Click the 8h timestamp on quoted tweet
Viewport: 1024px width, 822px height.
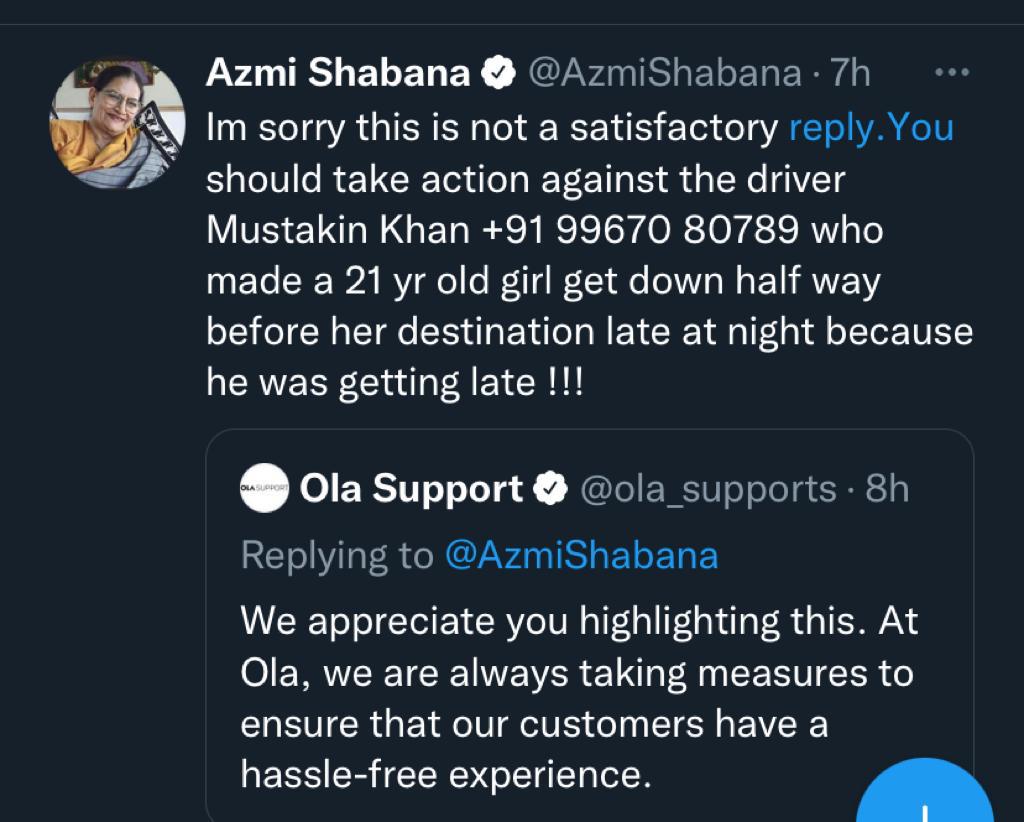[886, 489]
